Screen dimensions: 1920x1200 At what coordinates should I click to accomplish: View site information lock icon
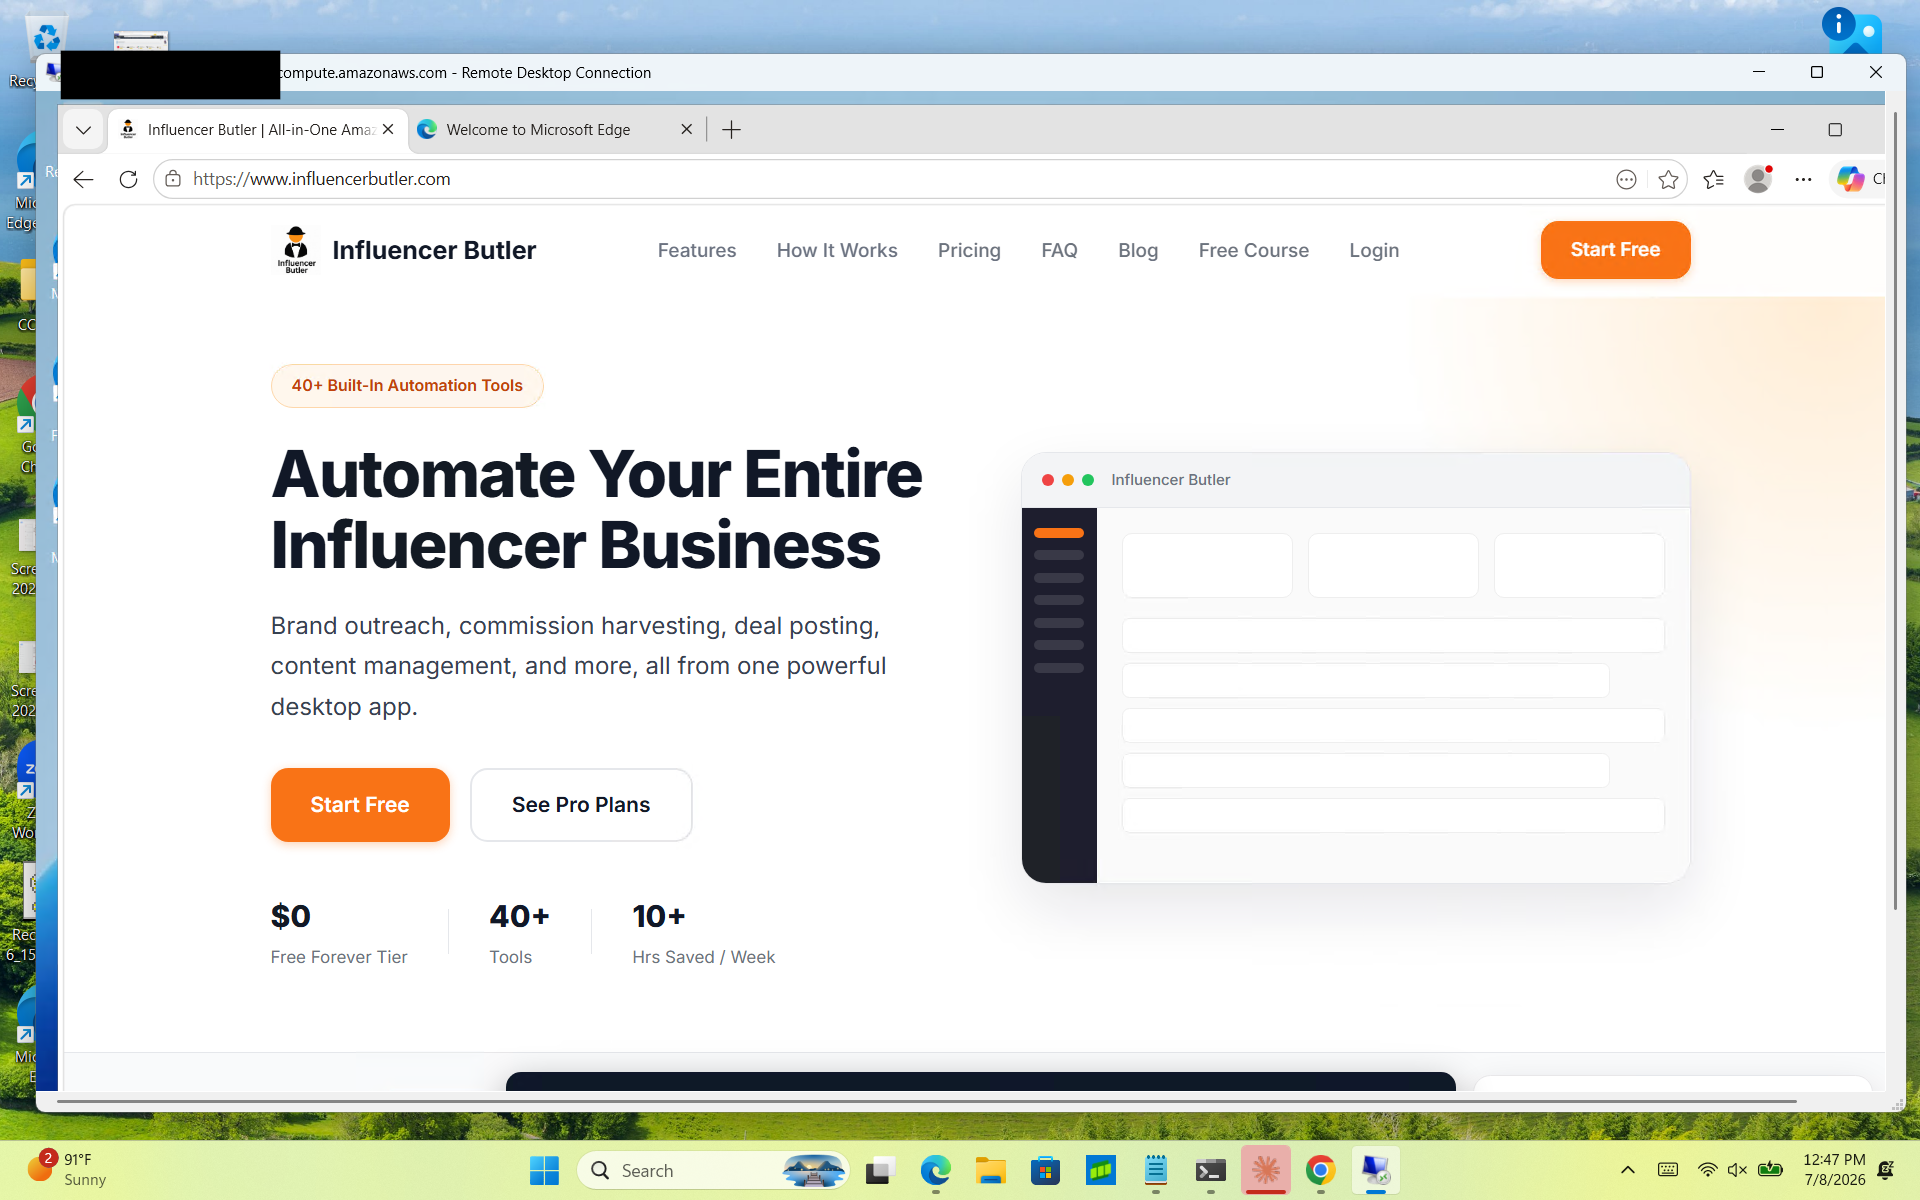(x=173, y=179)
